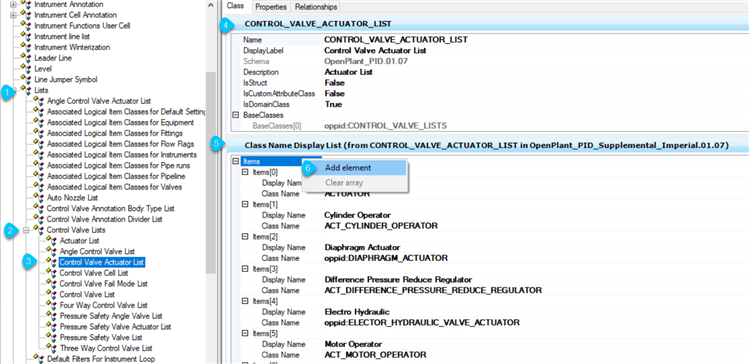Click the oppid:DIAPHRAGM_ACTUATOR class name value

click(x=386, y=258)
